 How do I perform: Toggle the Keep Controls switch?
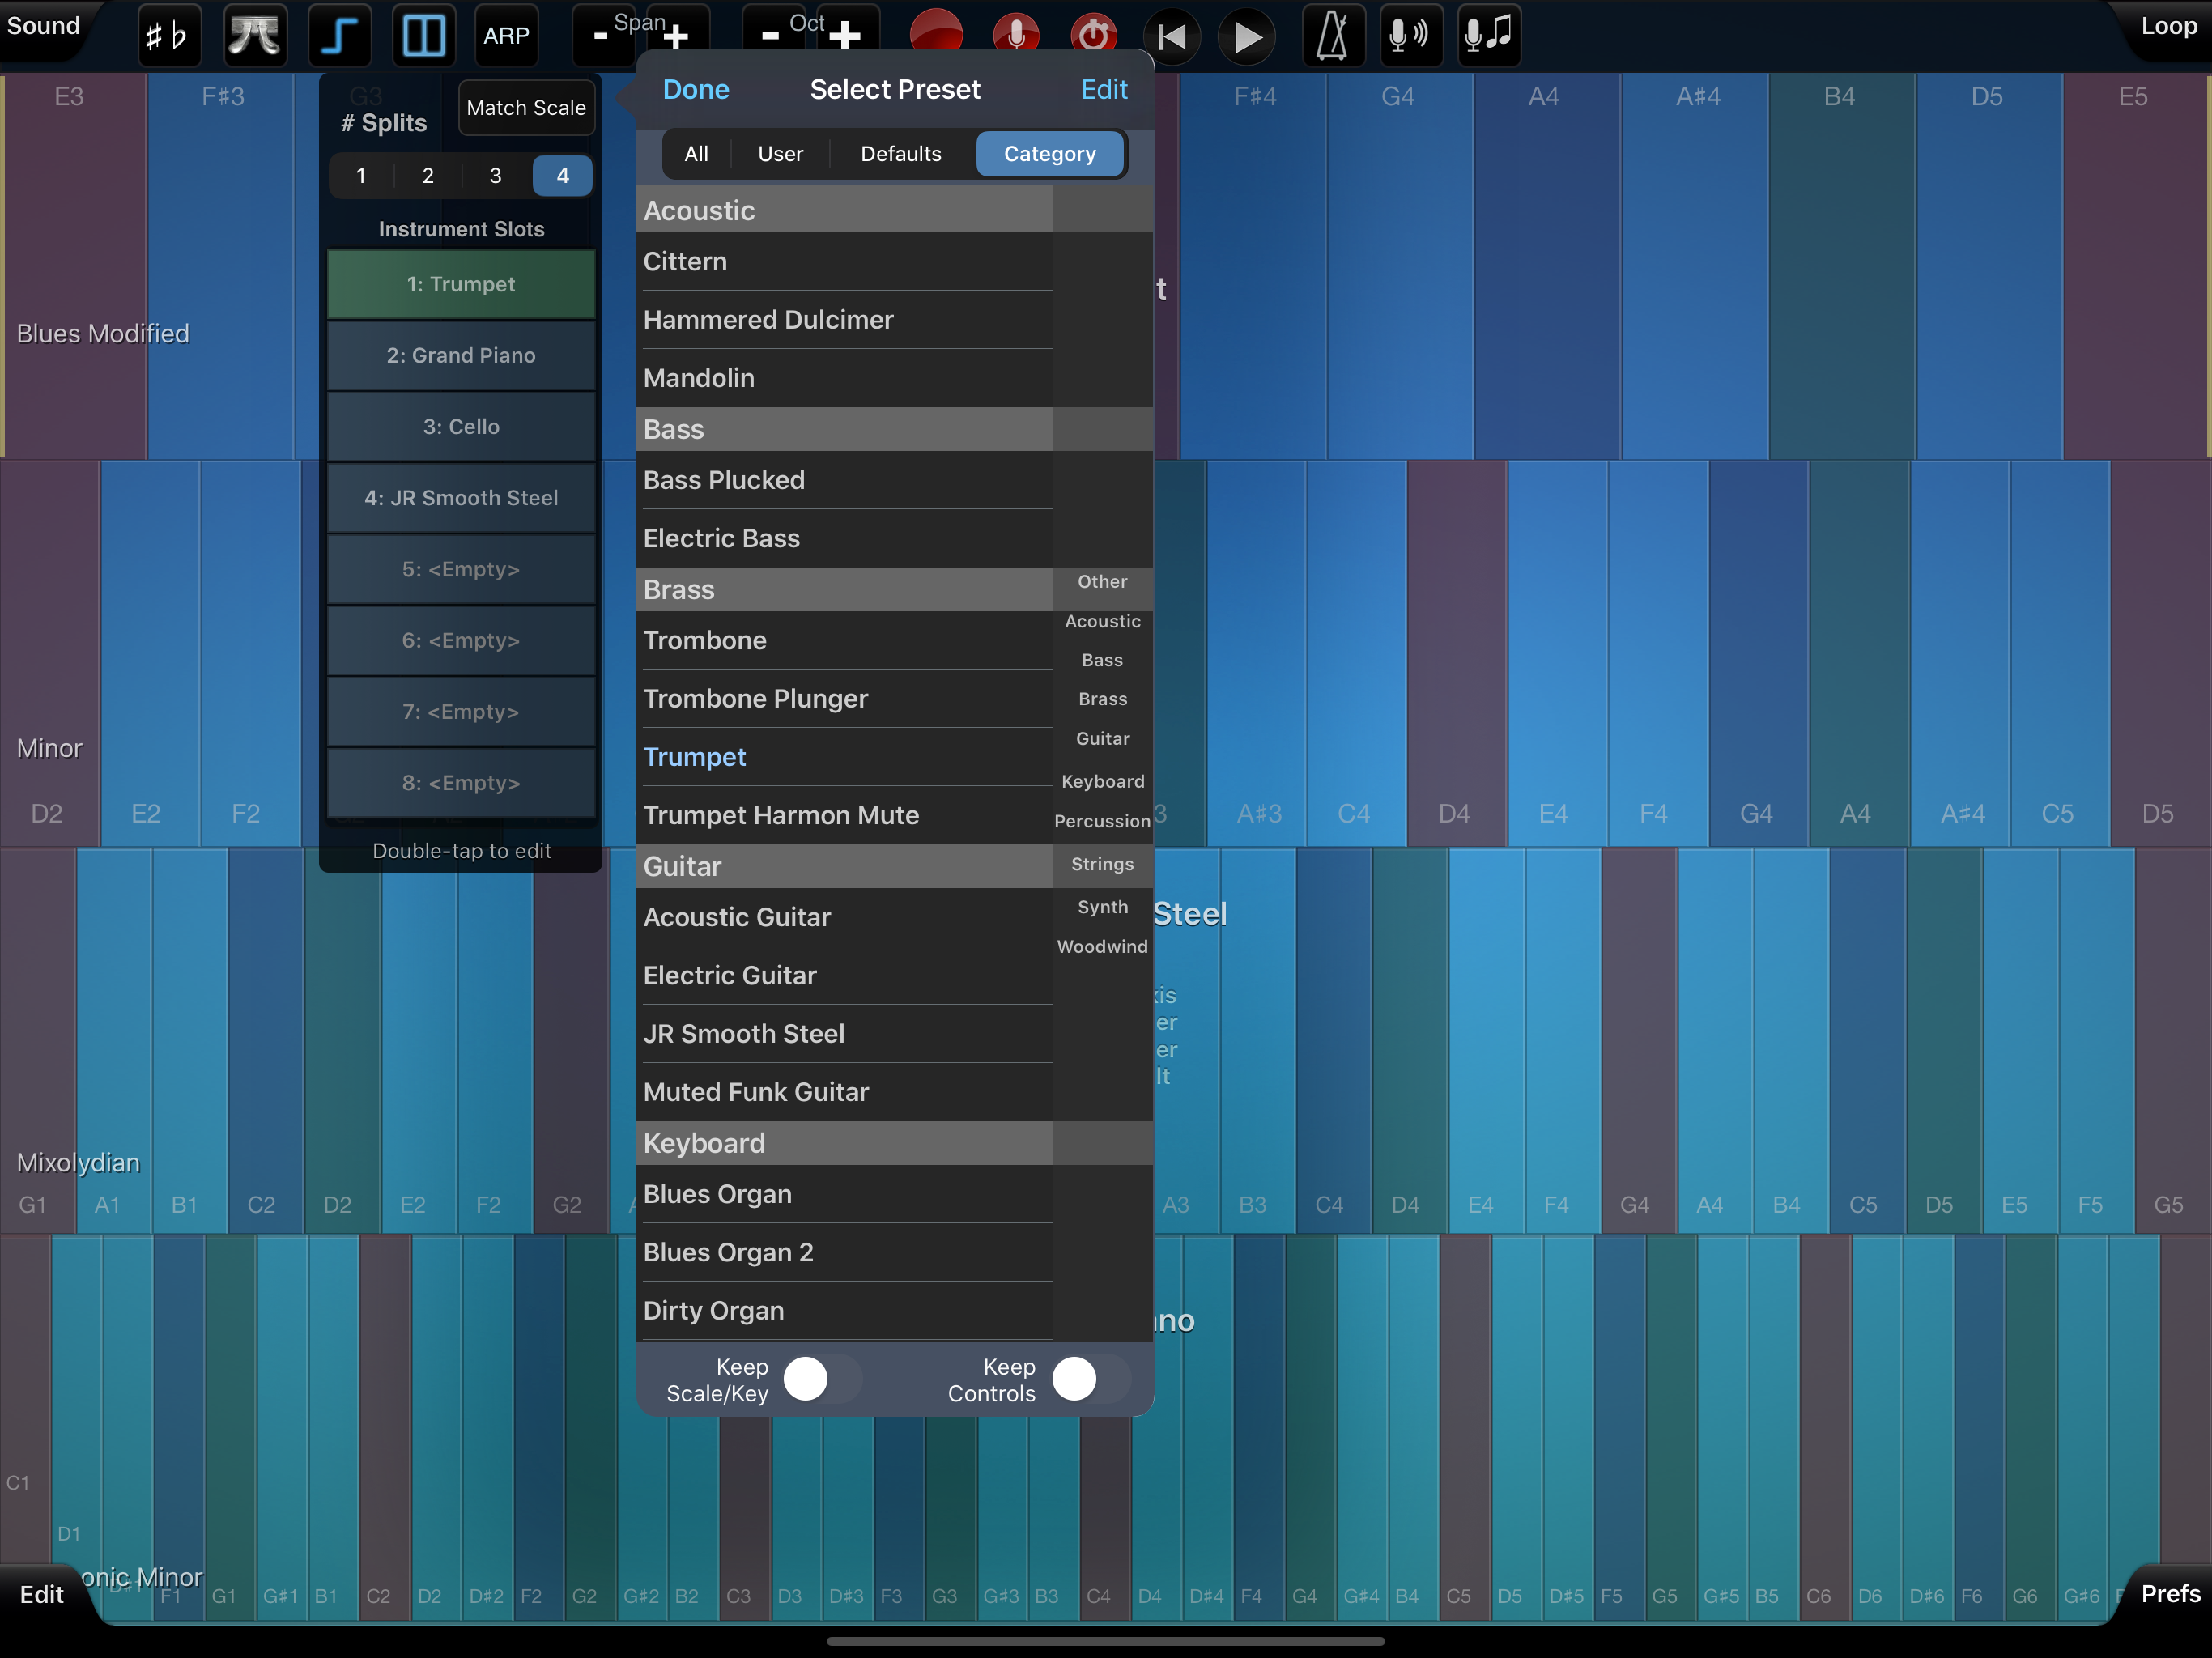coord(1090,1379)
